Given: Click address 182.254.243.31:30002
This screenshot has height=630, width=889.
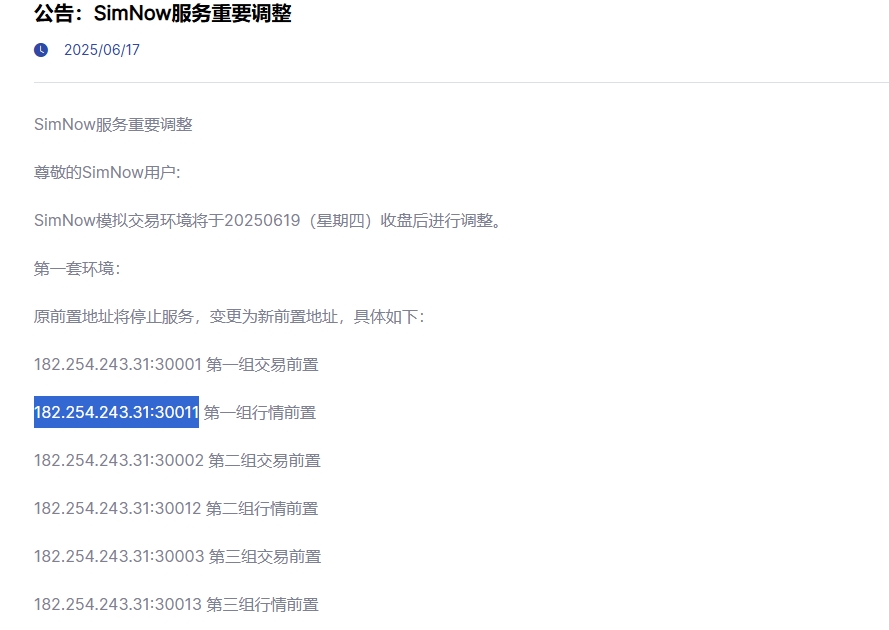Looking at the screenshot, I should click(119, 460).
